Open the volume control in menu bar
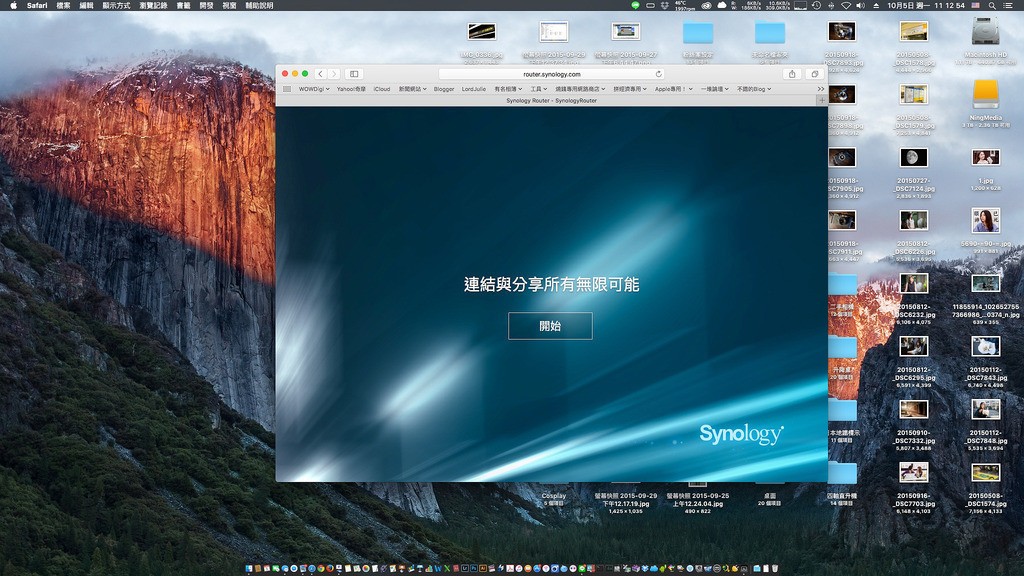Image resolution: width=1024 pixels, height=576 pixels. click(861, 5)
